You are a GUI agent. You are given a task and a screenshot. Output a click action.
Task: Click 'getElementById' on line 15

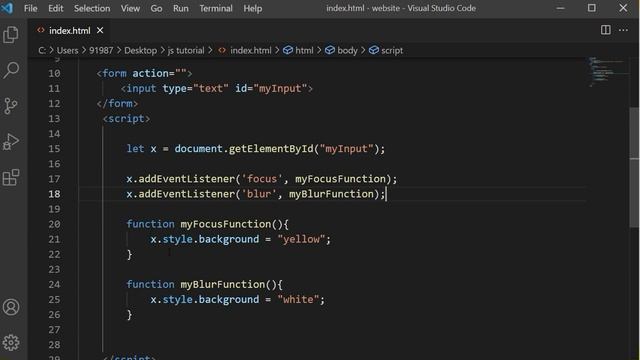click(271, 149)
